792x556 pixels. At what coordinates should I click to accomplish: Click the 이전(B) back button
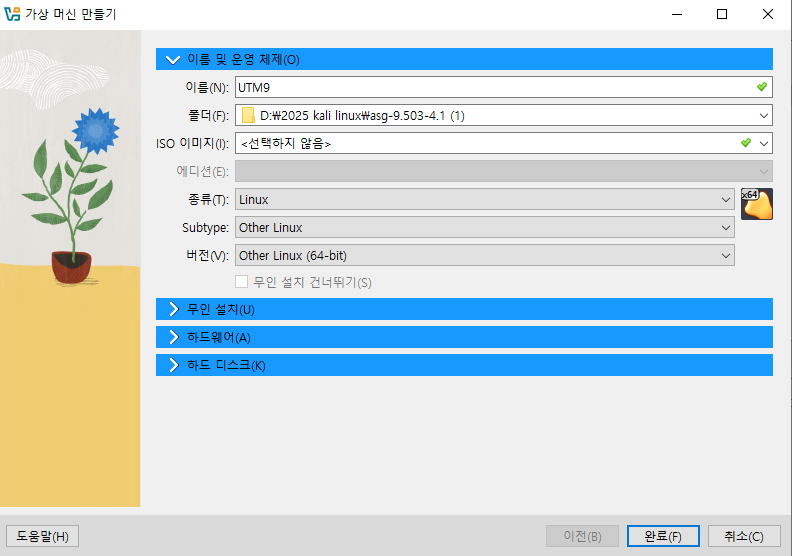tap(582, 536)
